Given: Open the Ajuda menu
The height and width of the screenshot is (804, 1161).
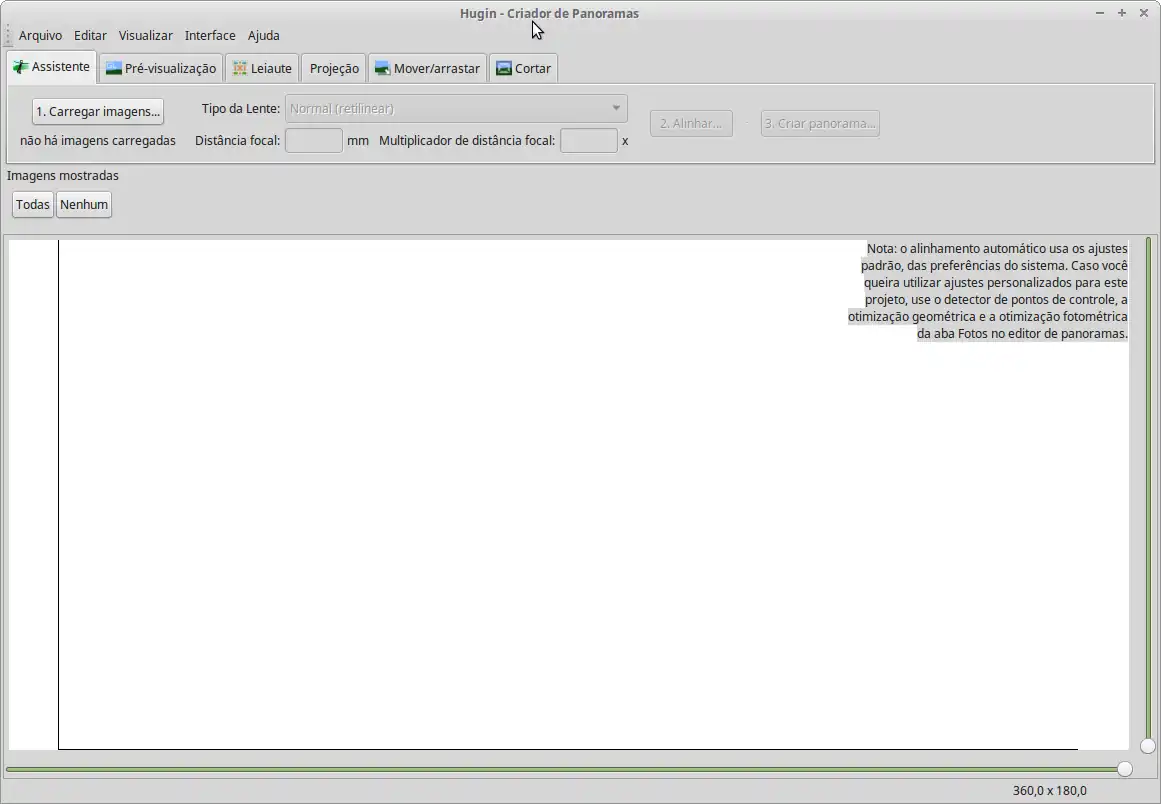Looking at the screenshot, I should point(263,35).
